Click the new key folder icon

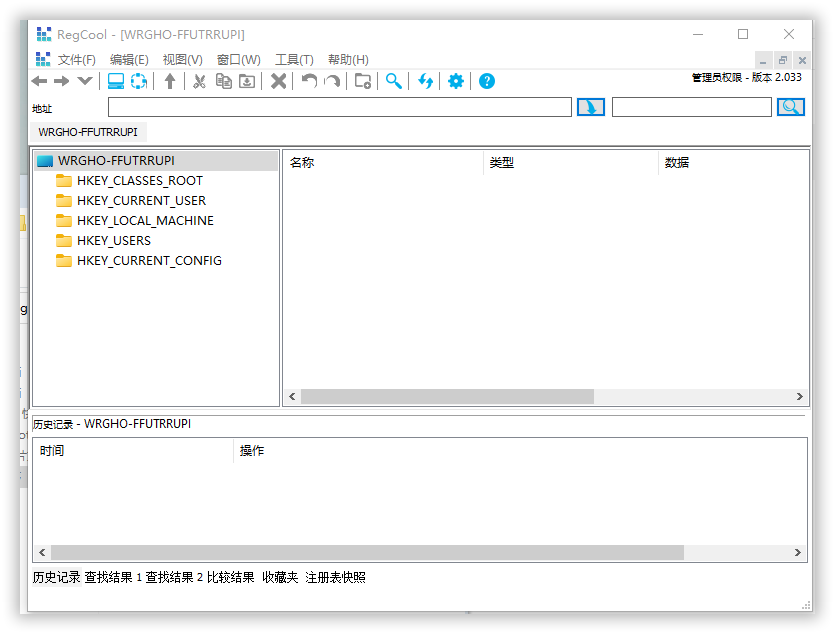(363, 81)
